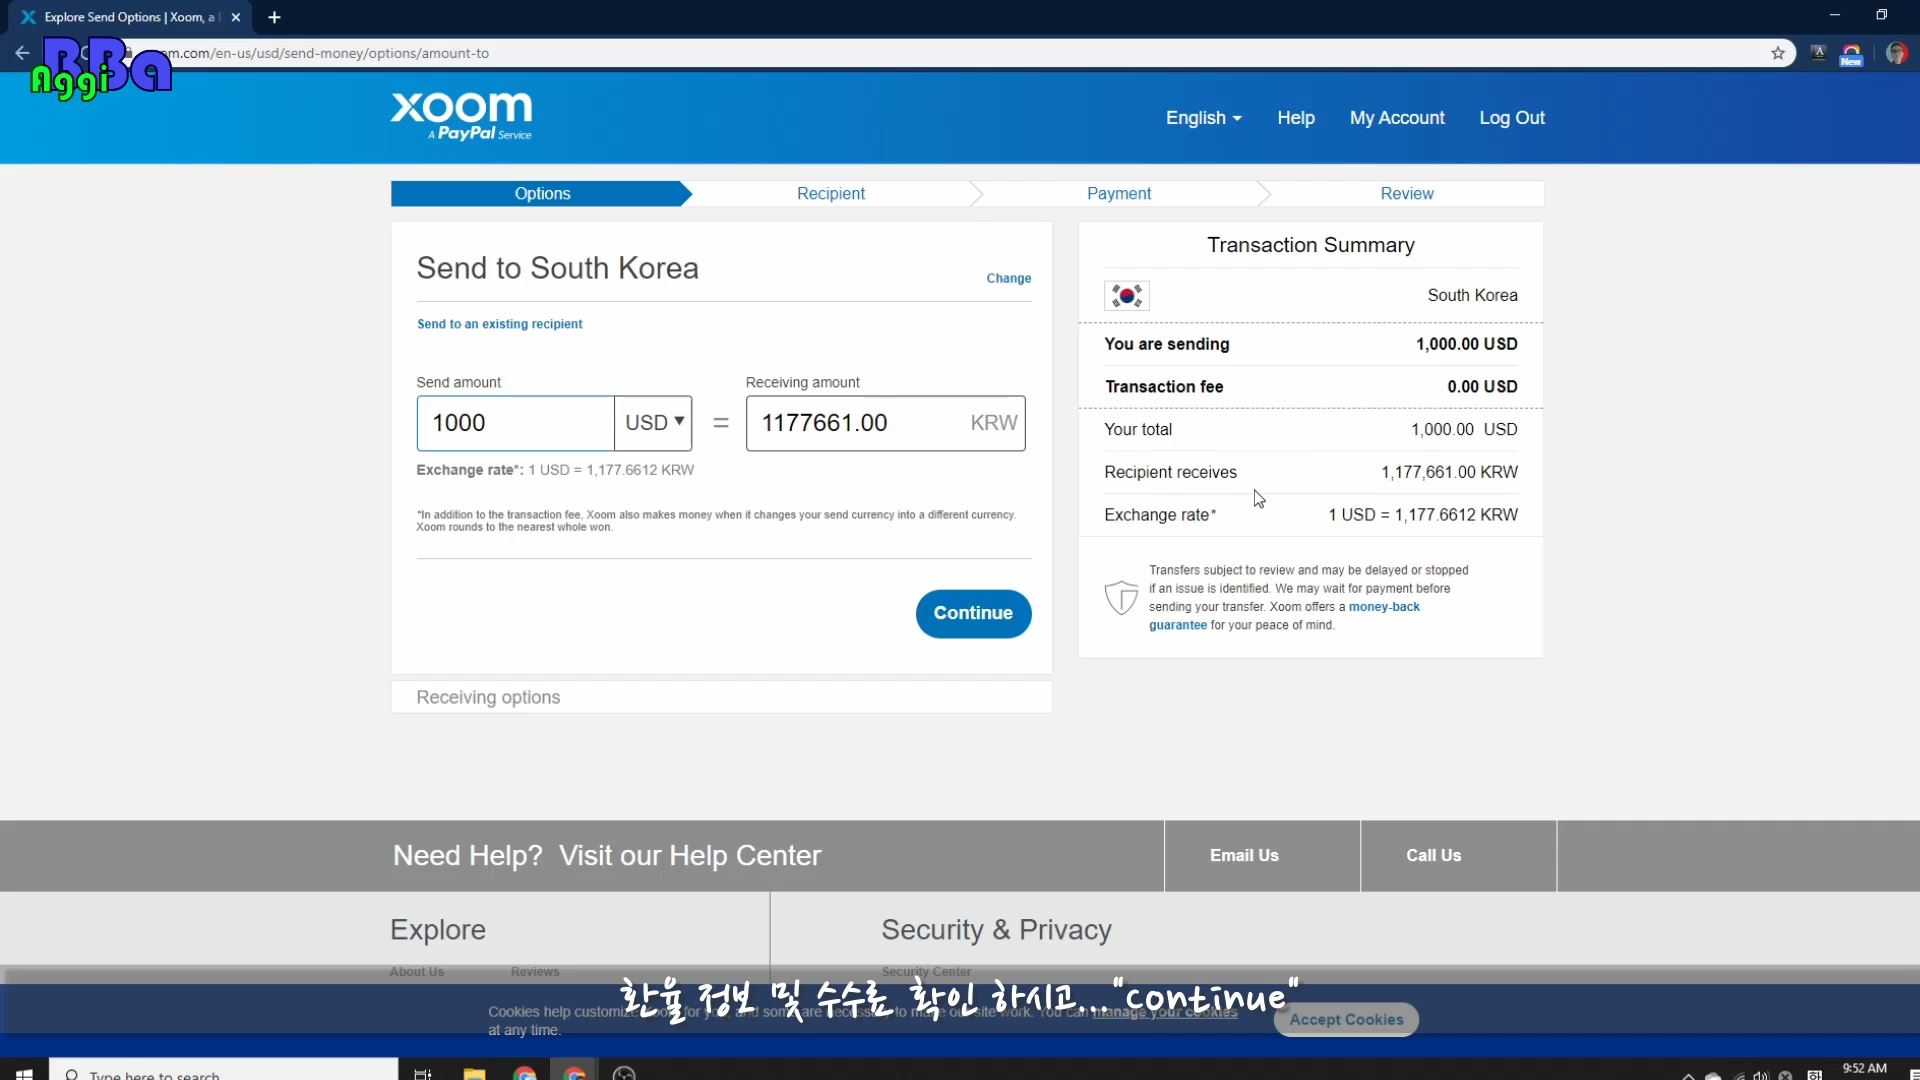Click Log Out in the header
The height and width of the screenshot is (1080, 1920).
pyautogui.click(x=1512, y=118)
